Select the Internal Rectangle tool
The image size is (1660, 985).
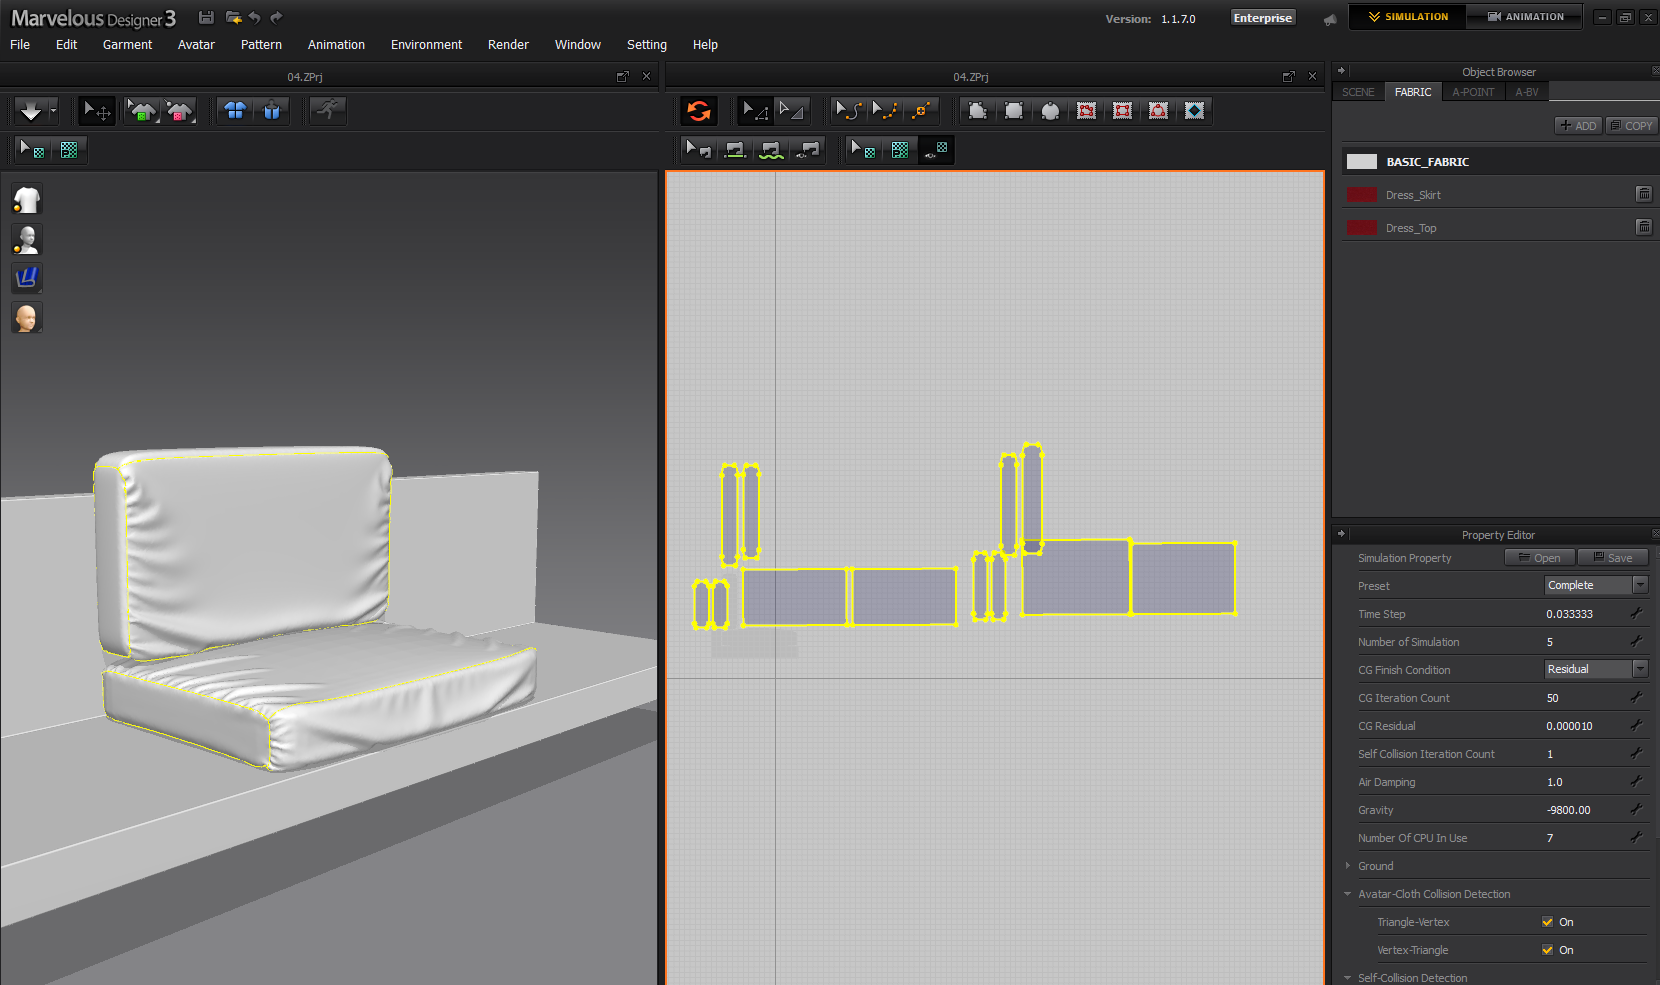[1122, 111]
